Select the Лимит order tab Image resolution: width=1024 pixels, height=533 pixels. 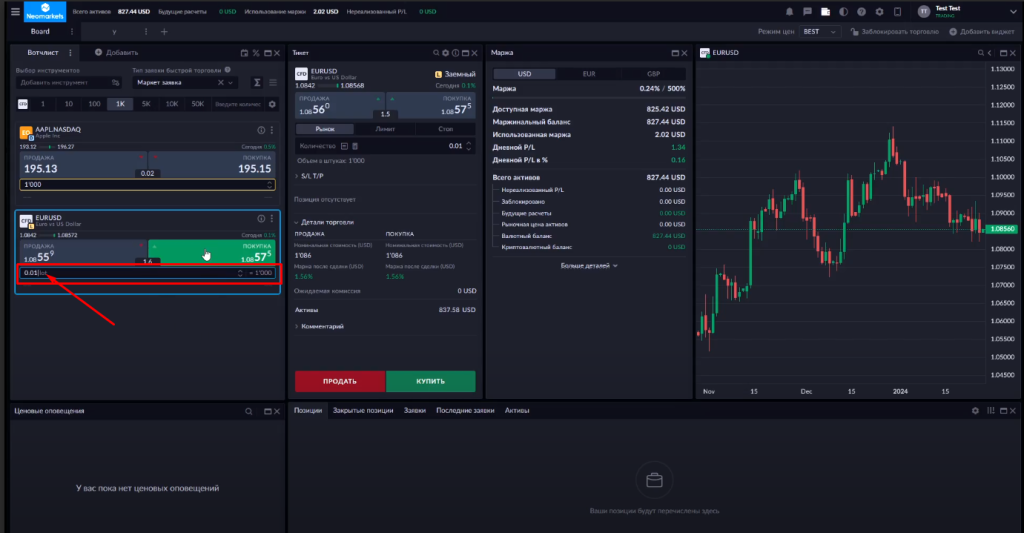(385, 129)
